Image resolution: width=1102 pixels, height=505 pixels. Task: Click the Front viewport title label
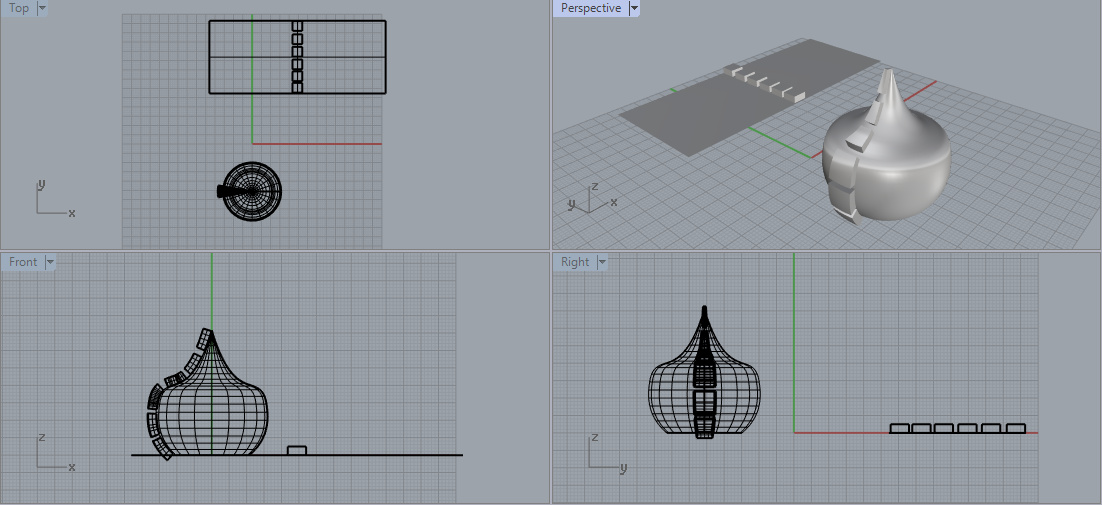(23, 263)
